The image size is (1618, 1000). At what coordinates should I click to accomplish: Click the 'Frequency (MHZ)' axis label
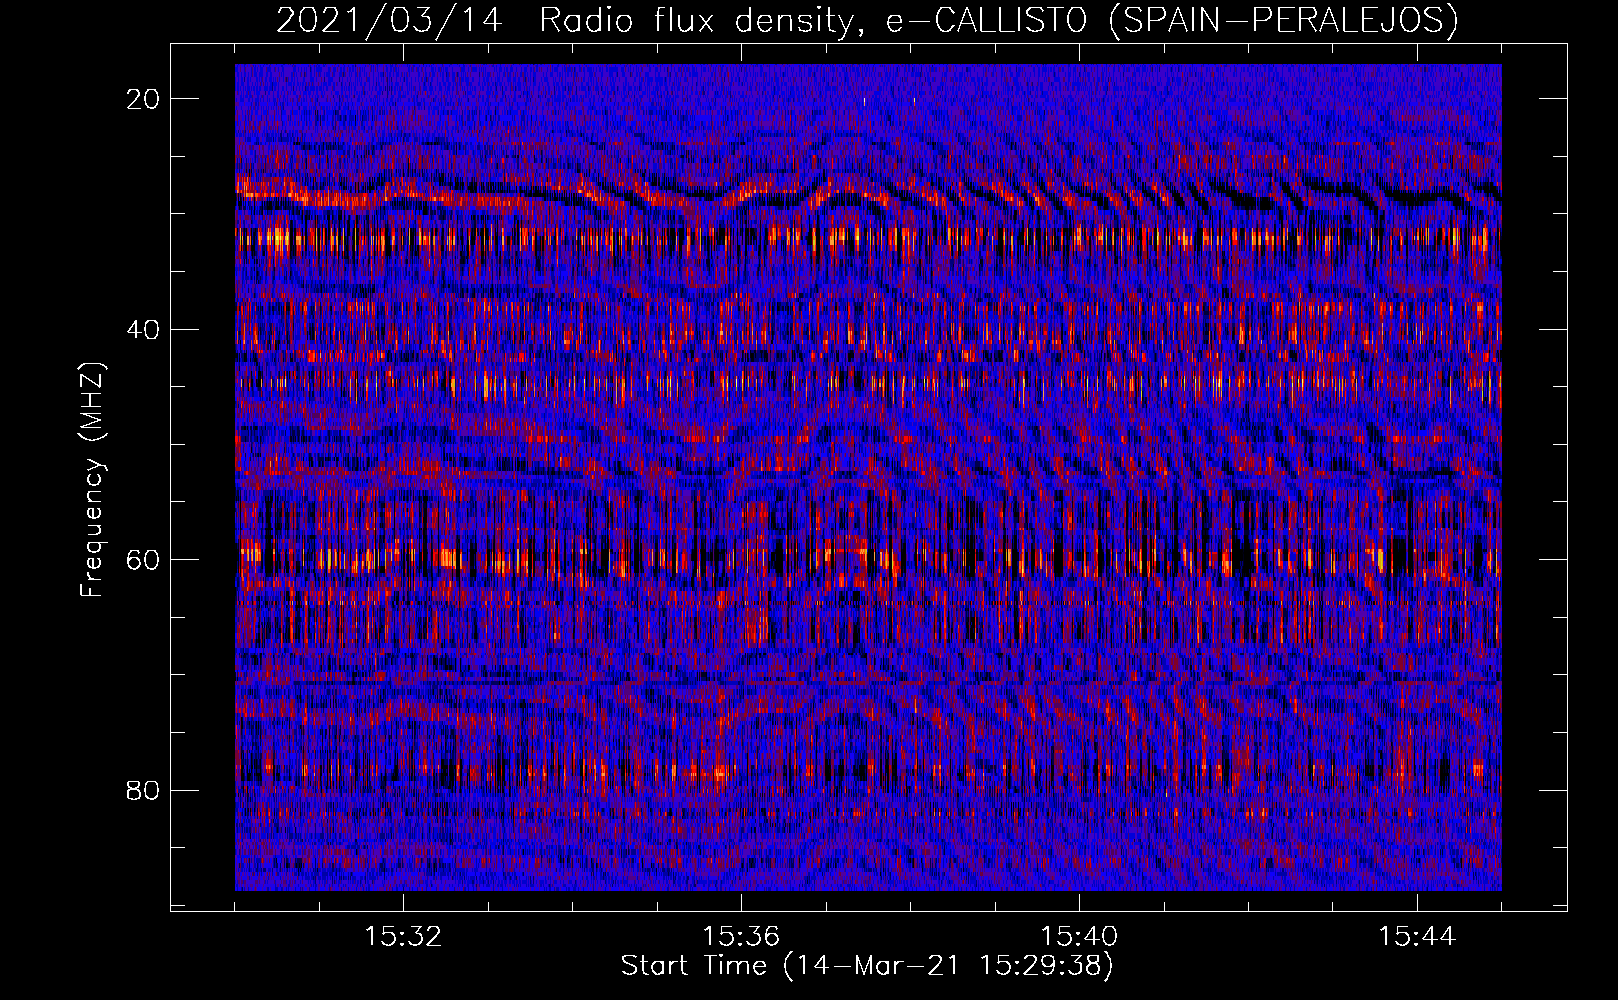tap(92, 479)
